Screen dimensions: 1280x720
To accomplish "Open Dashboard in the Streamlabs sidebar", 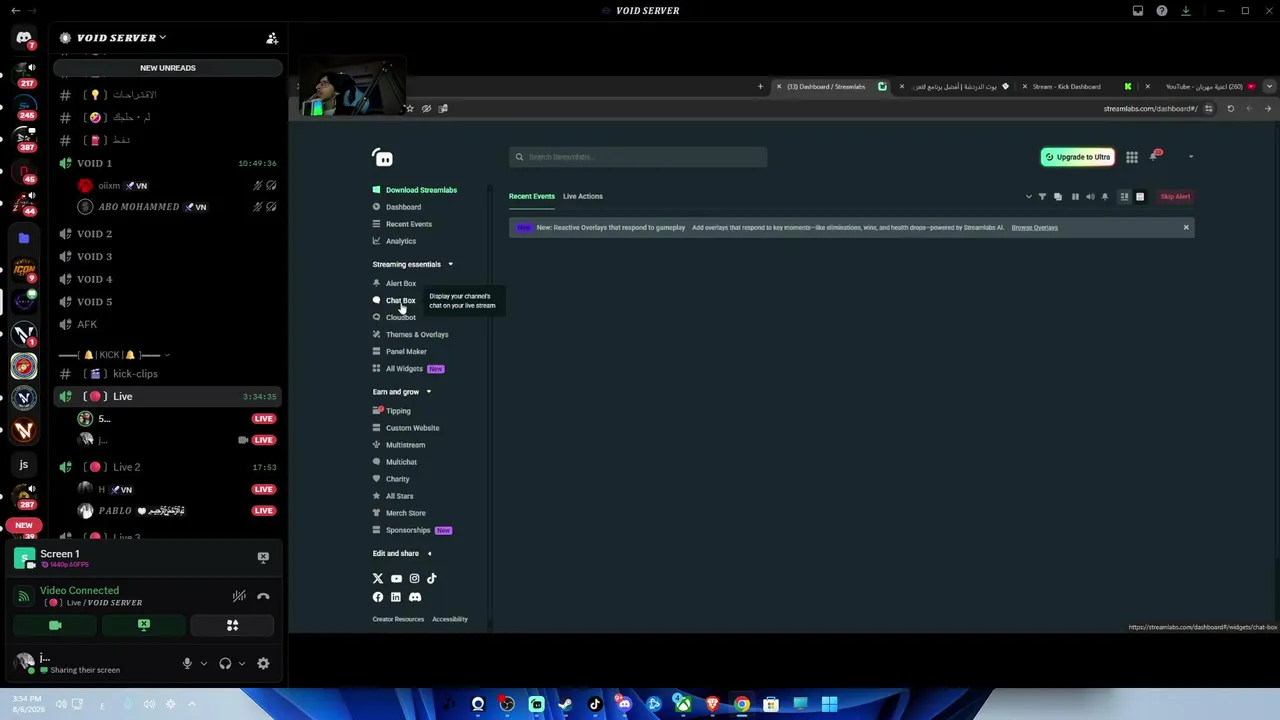I will [x=403, y=207].
